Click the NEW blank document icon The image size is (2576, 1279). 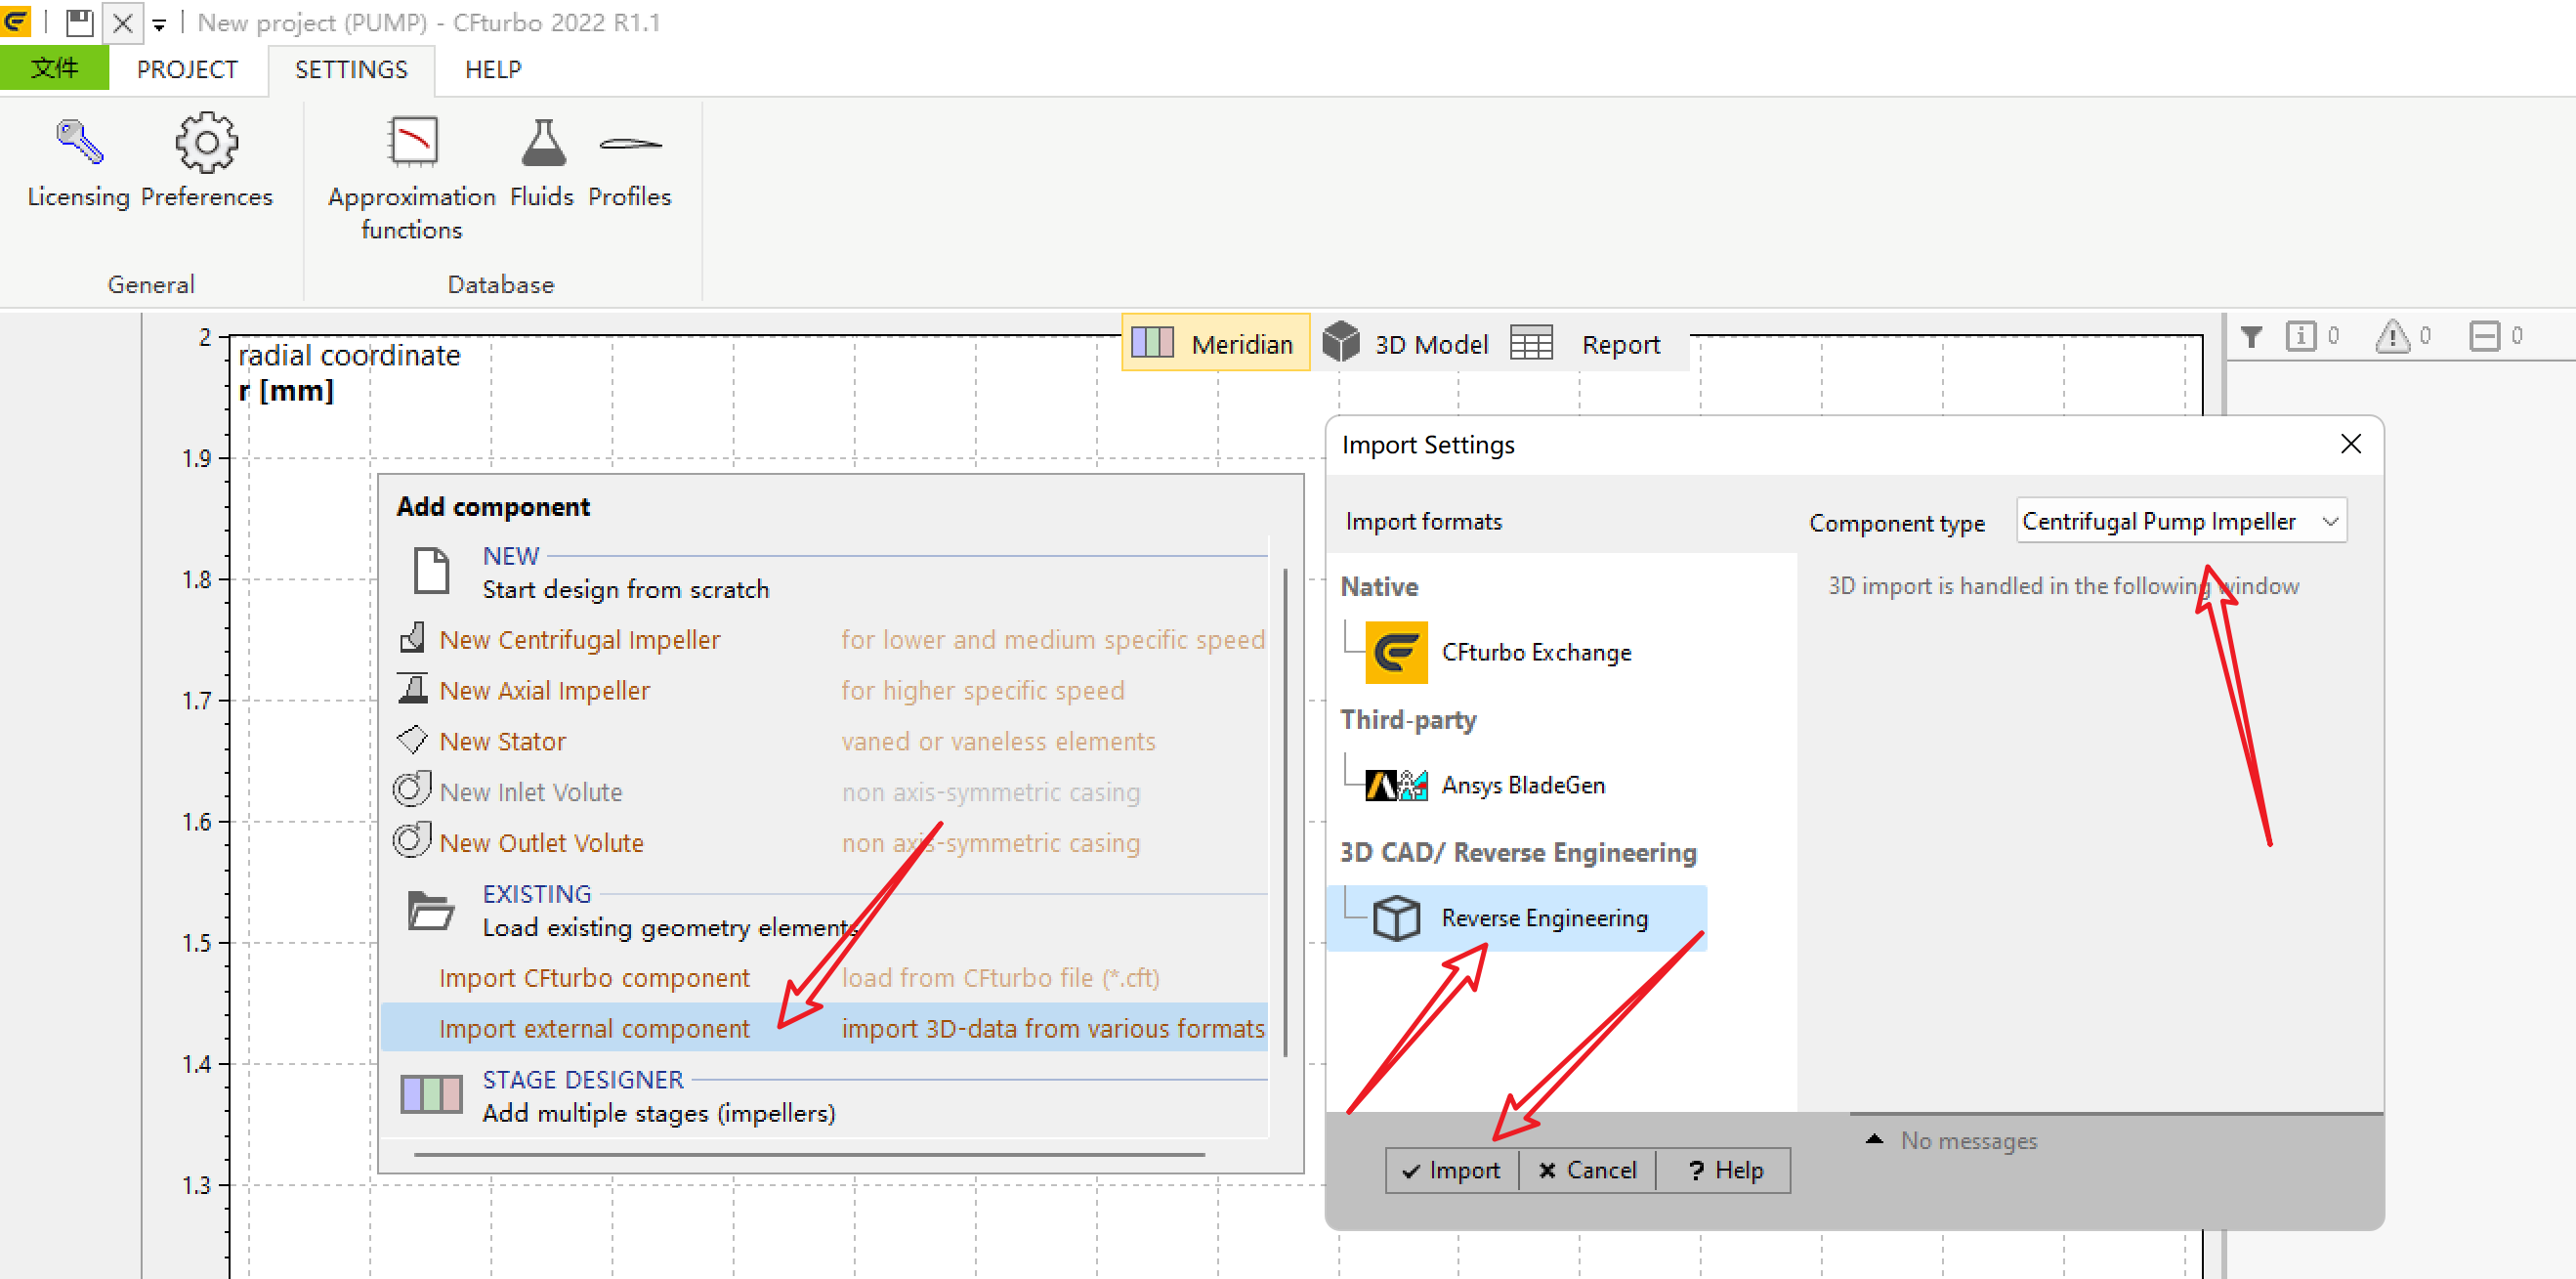432,571
